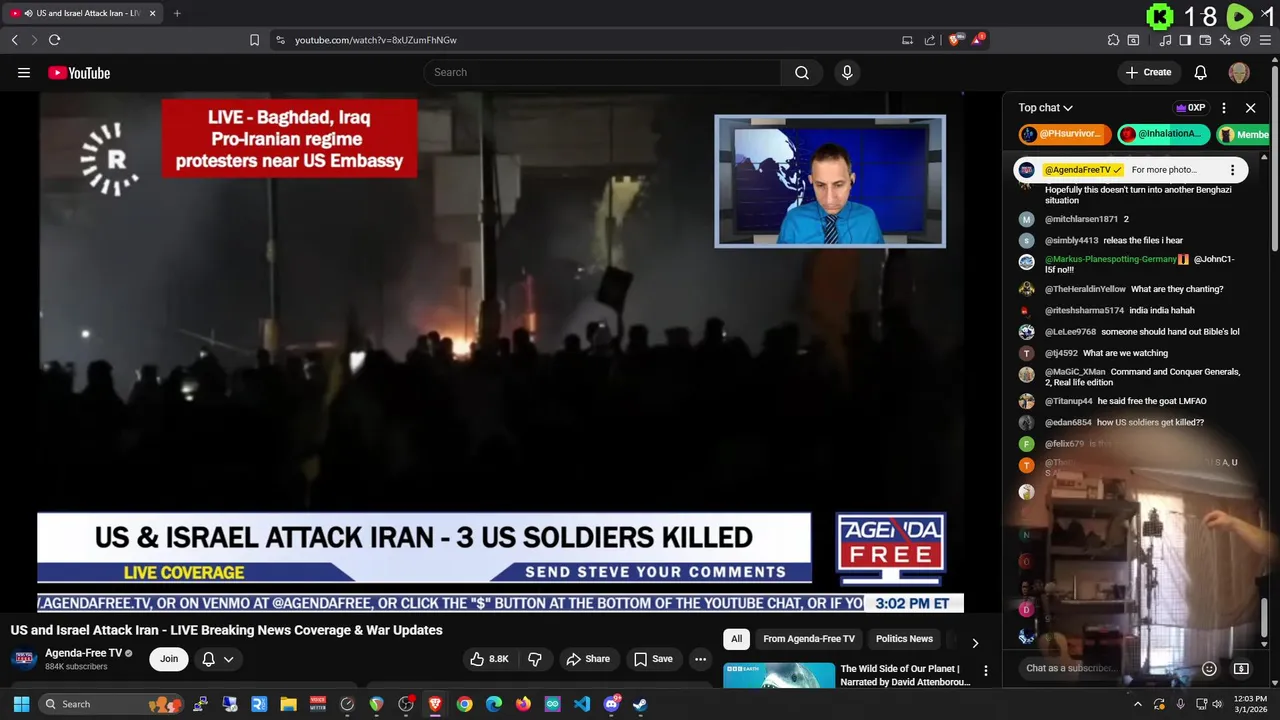This screenshot has width=1280, height=720.
Task: Dislike the video
Action: [x=535, y=659]
